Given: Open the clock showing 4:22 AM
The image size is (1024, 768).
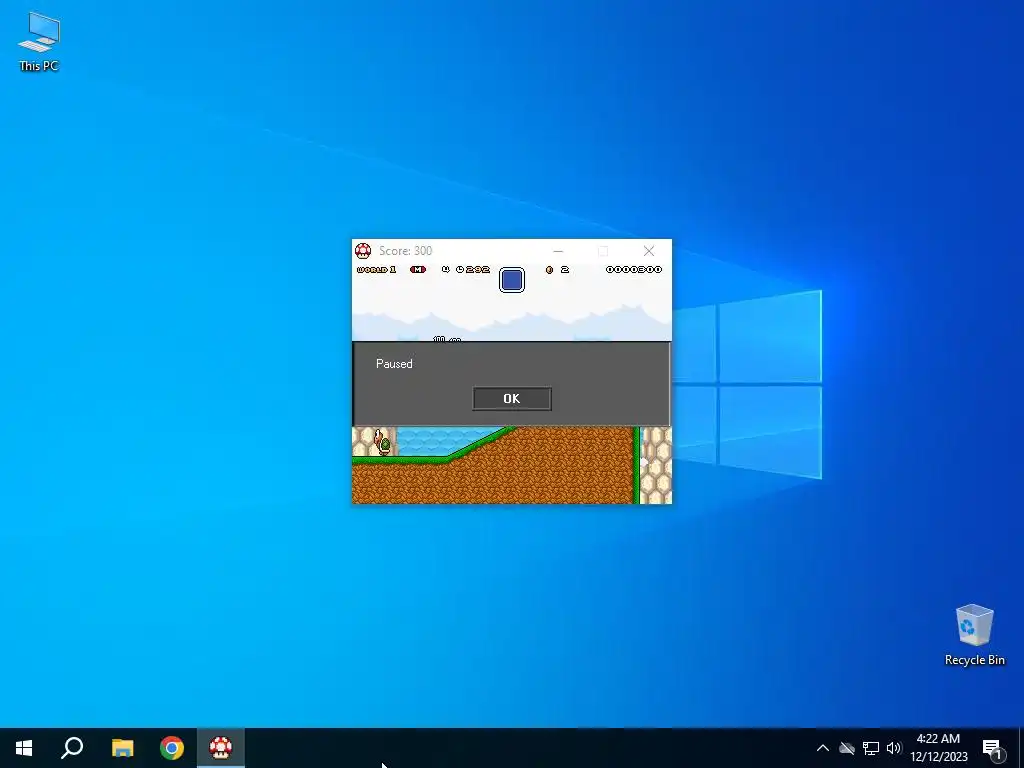Looking at the screenshot, I should 938,748.
